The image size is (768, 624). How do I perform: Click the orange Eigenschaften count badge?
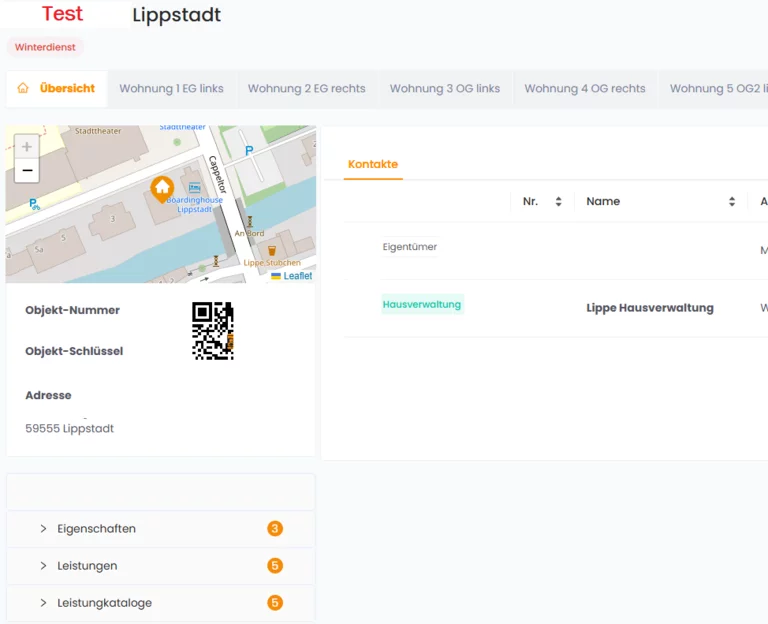click(275, 529)
